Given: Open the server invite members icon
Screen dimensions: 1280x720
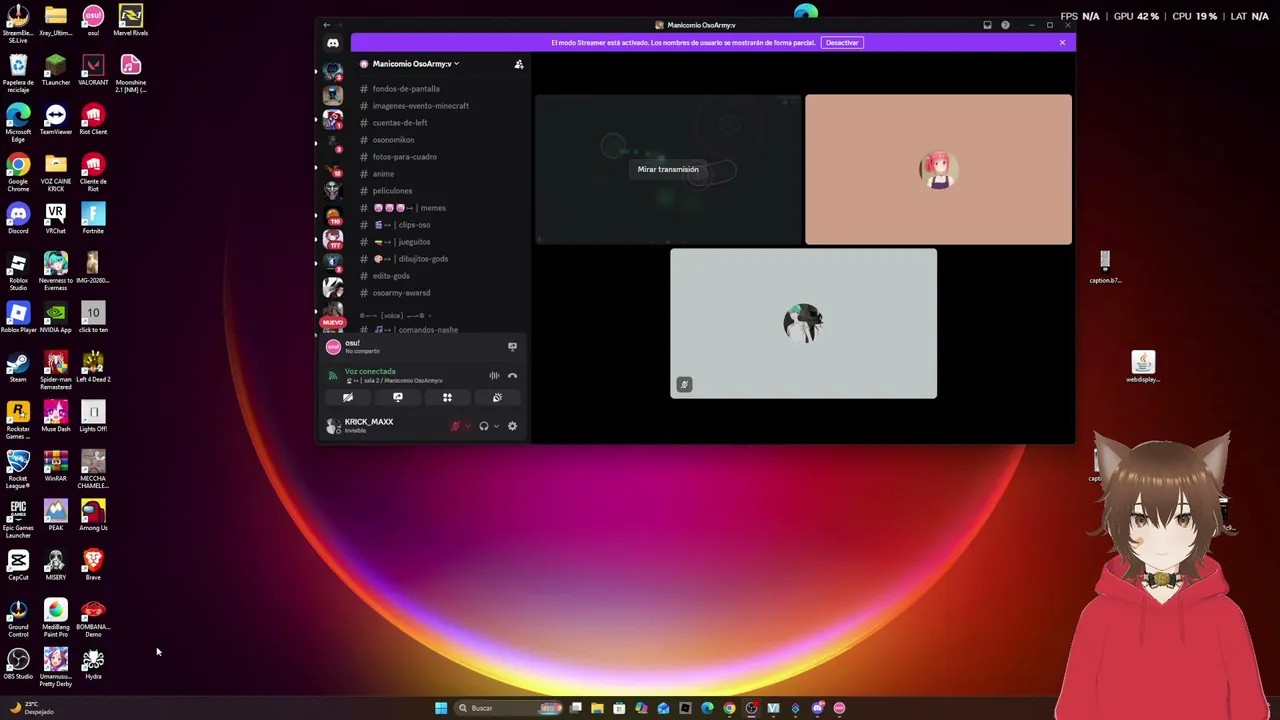Looking at the screenshot, I should coord(519,64).
